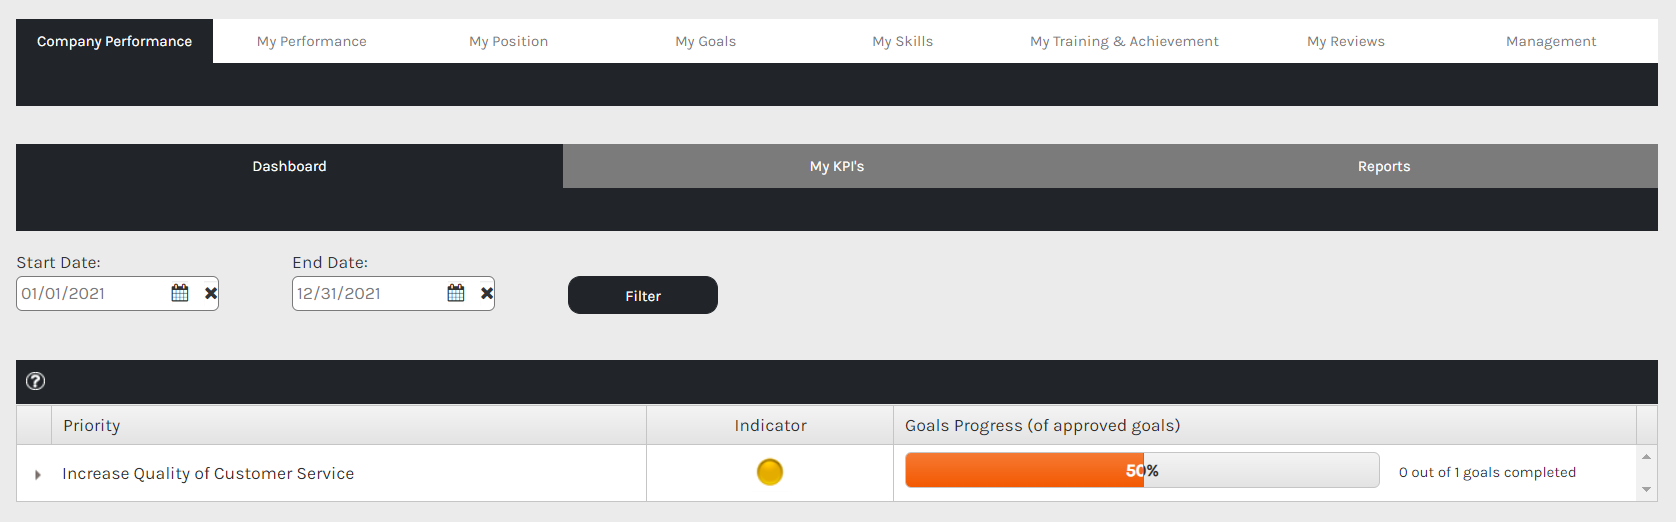The image size is (1676, 522).
Task: Switch to the My Performance tab
Action: (311, 41)
